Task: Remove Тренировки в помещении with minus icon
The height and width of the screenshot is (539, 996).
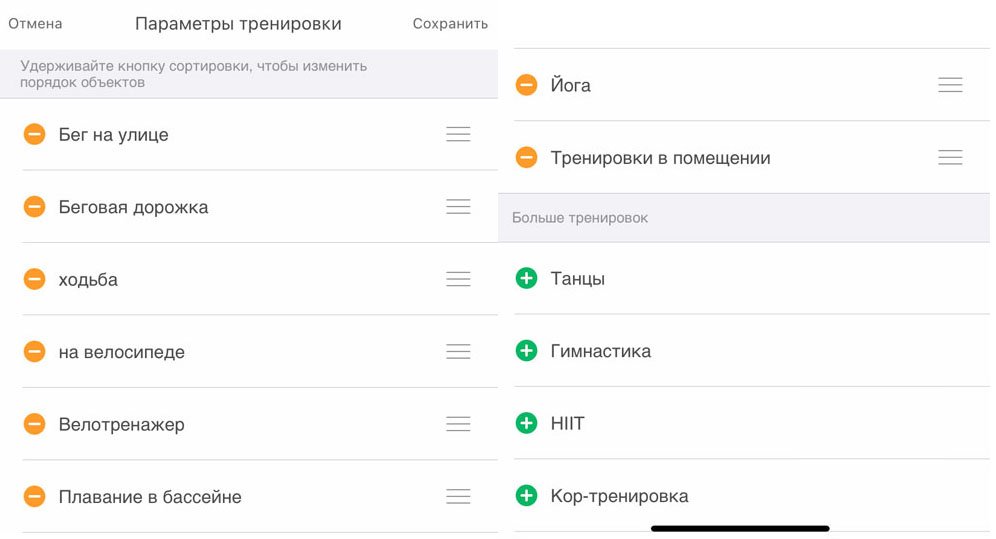Action: 526,157
